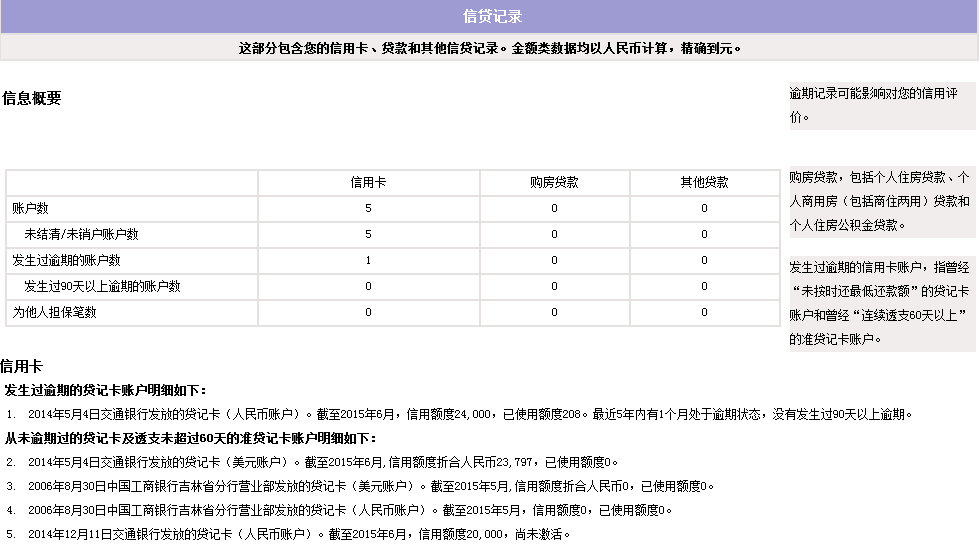The image size is (980, 544).
Task: Select entry 4 工商银行吉林省分行 人民币账户
Action: point(339,510)
